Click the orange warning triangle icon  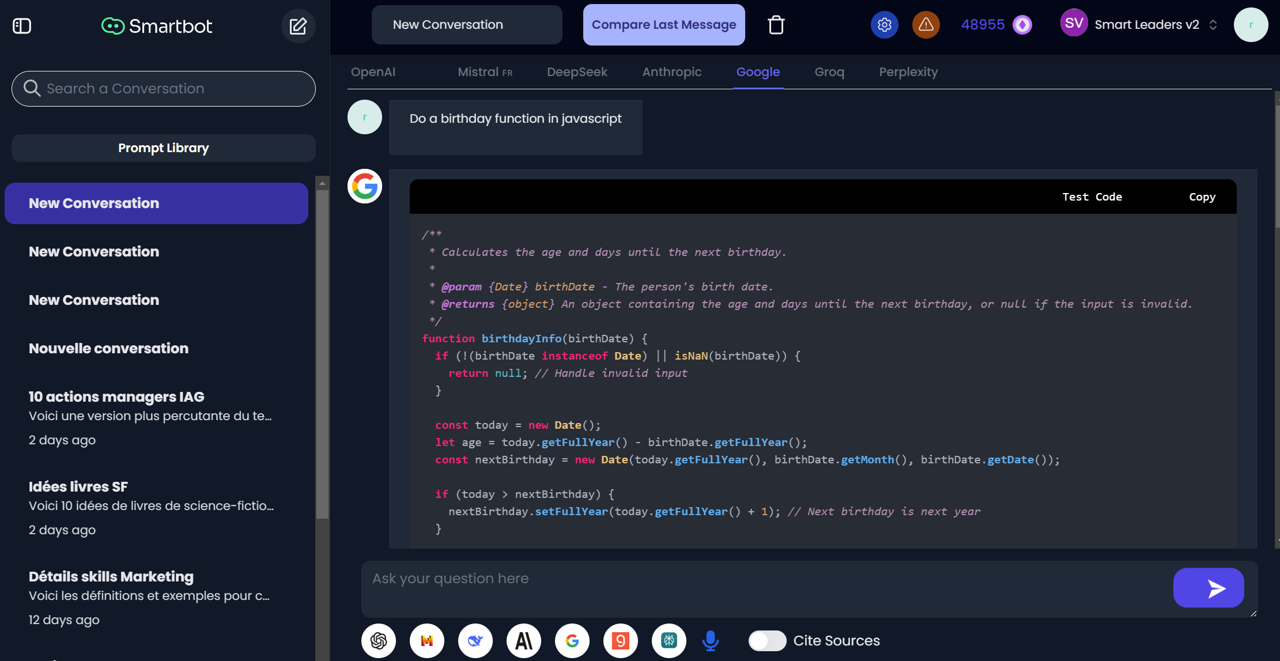point(926,25)
